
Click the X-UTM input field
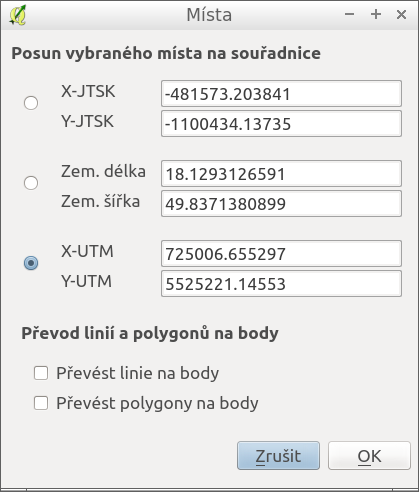point(281,254)
